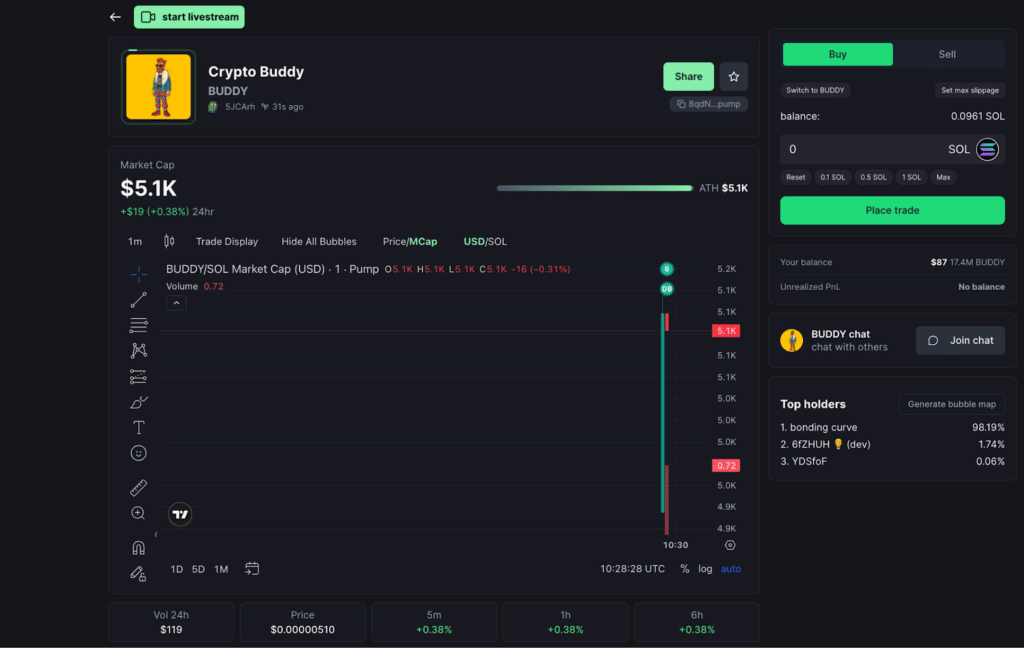Choose the Max amount preset
1024x648 pixels.
click(943, 177)
